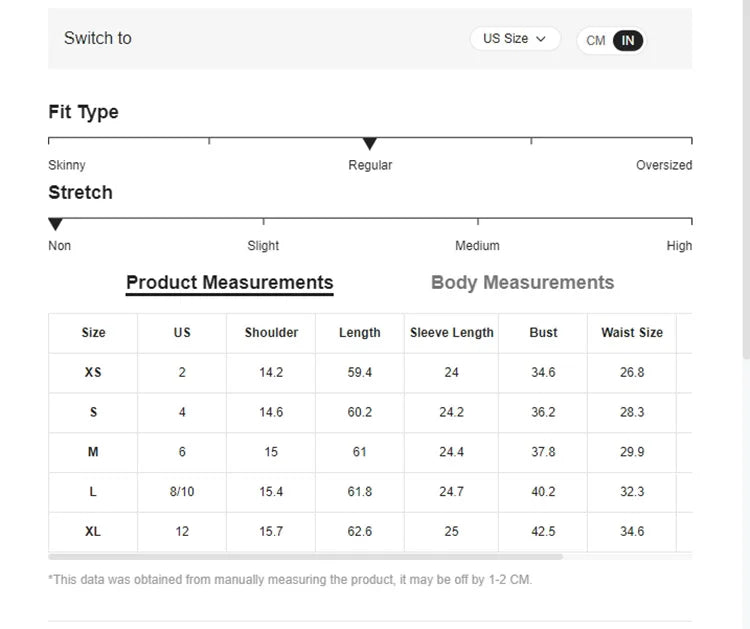Screen dimensions: 750x629
Task: Click the Bust column header
Action: pyautogui.click(x=543, y=333)
